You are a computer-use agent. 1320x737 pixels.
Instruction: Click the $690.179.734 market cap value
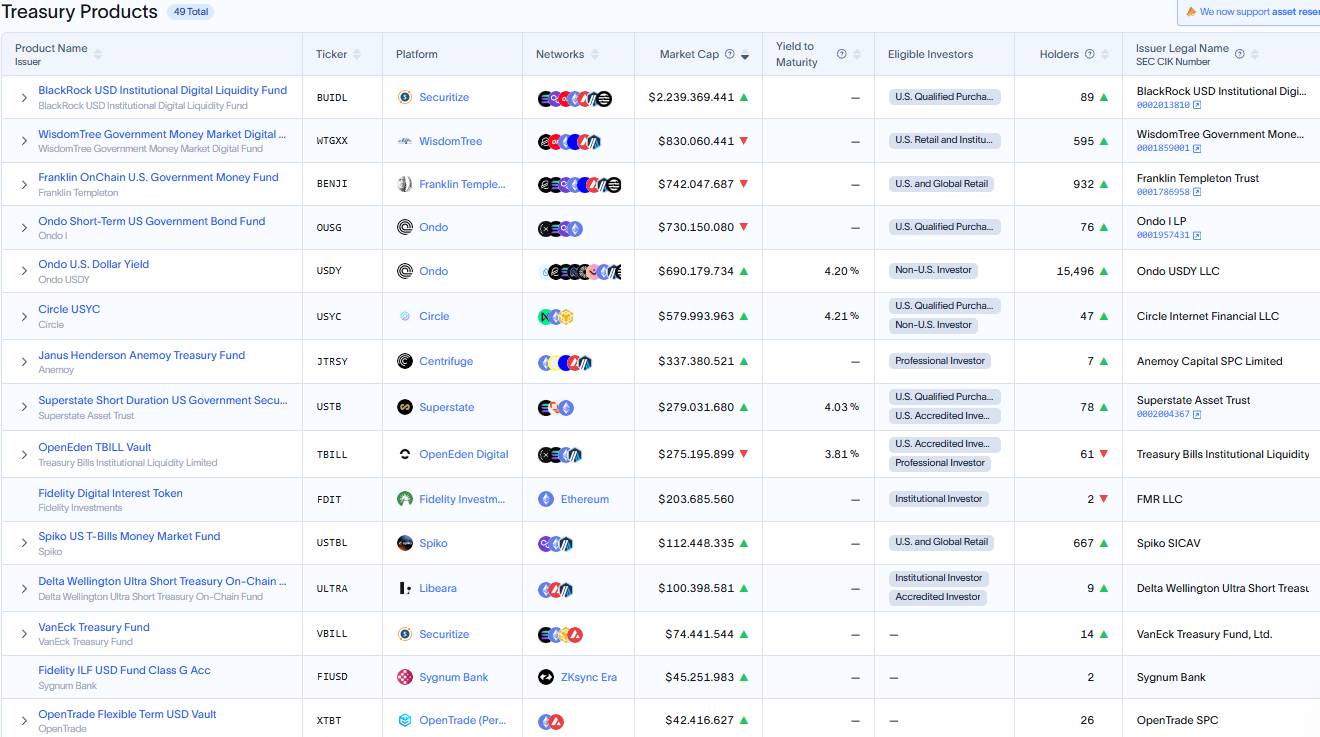click(696, 271)
